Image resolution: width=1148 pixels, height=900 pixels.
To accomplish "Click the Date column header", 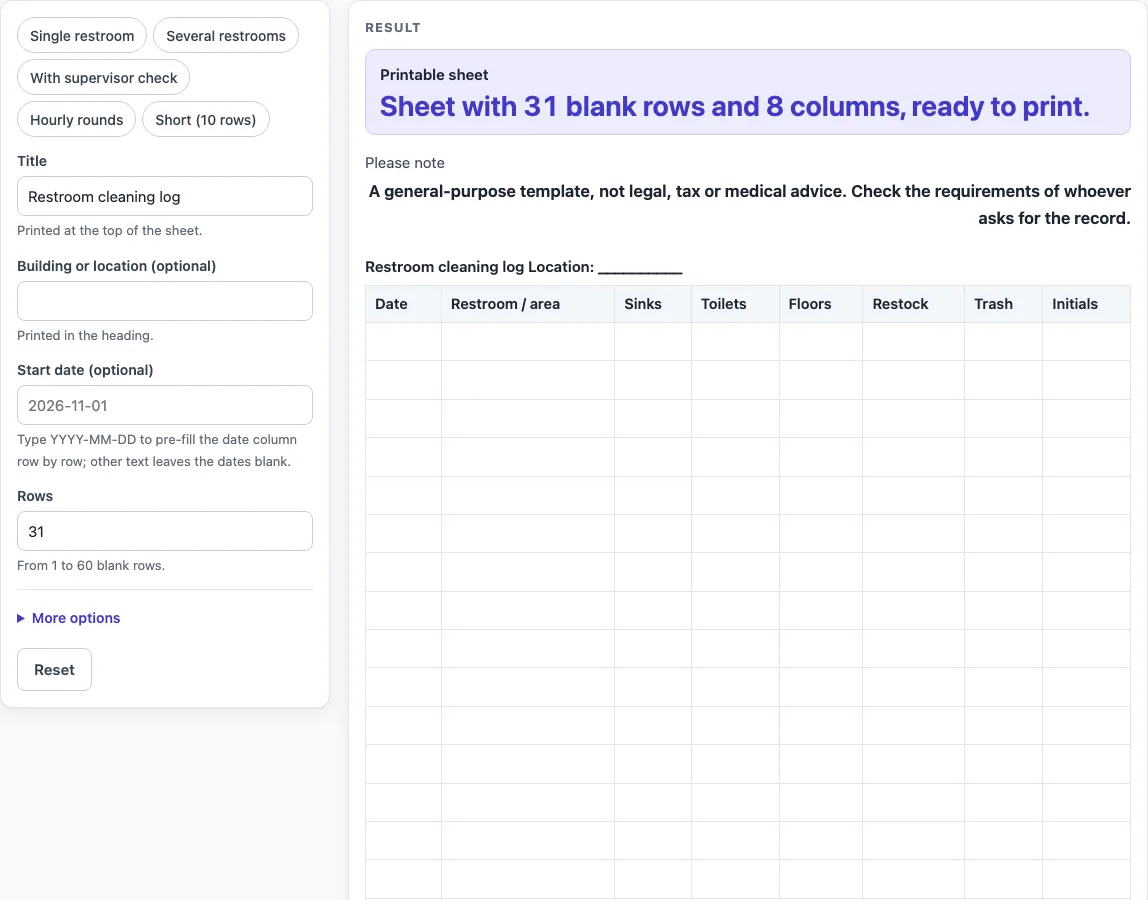I will coord(403,304).
